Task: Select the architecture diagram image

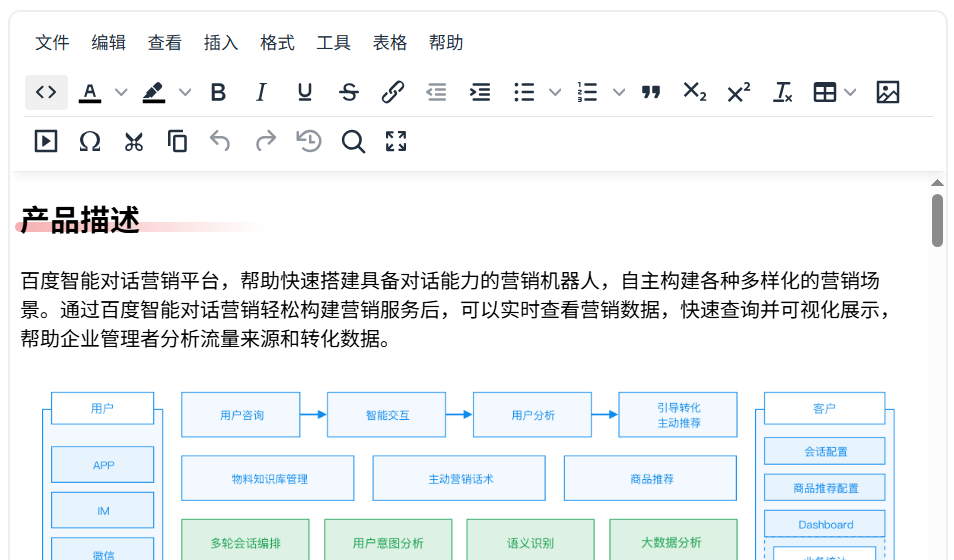Action: pyautogui.click(x=468, y=476)
